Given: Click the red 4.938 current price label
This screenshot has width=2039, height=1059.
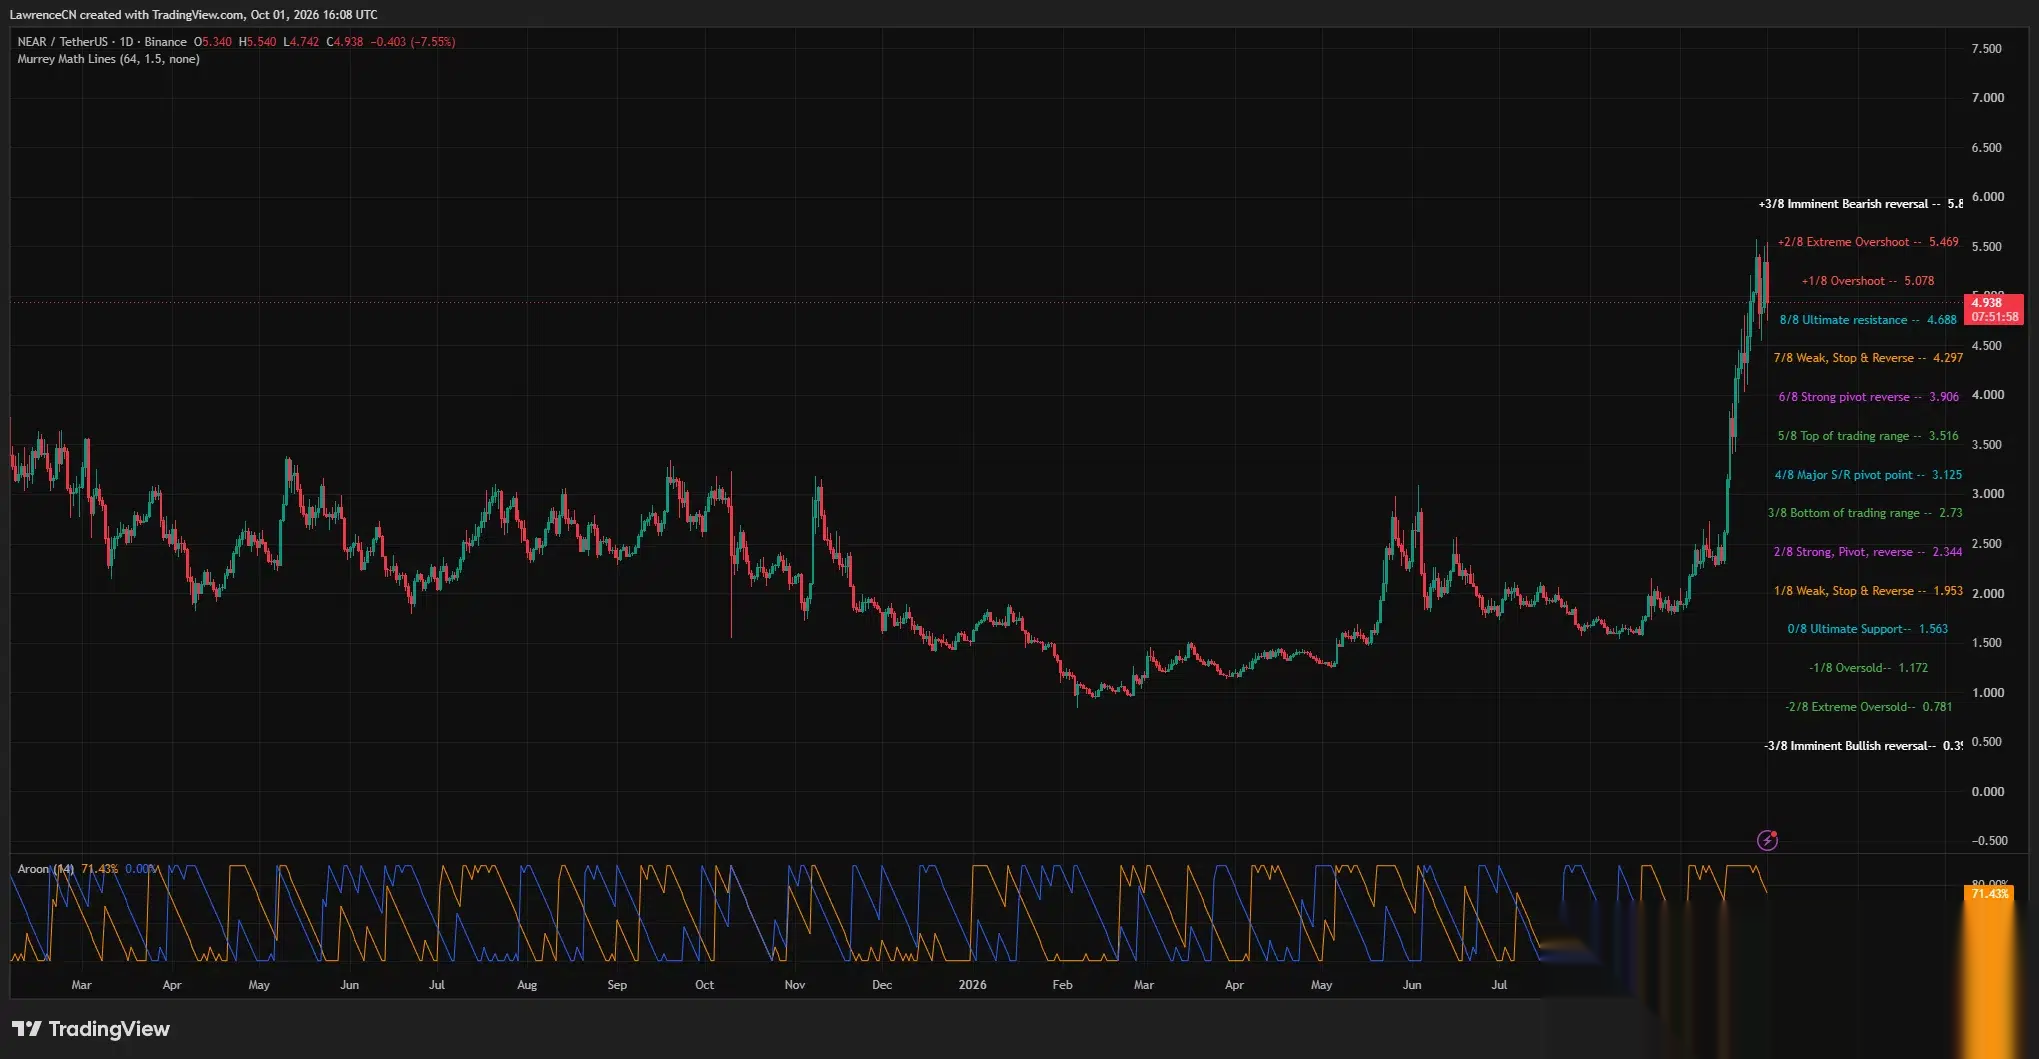Looking at the screenshot, I should (1994, 309).
